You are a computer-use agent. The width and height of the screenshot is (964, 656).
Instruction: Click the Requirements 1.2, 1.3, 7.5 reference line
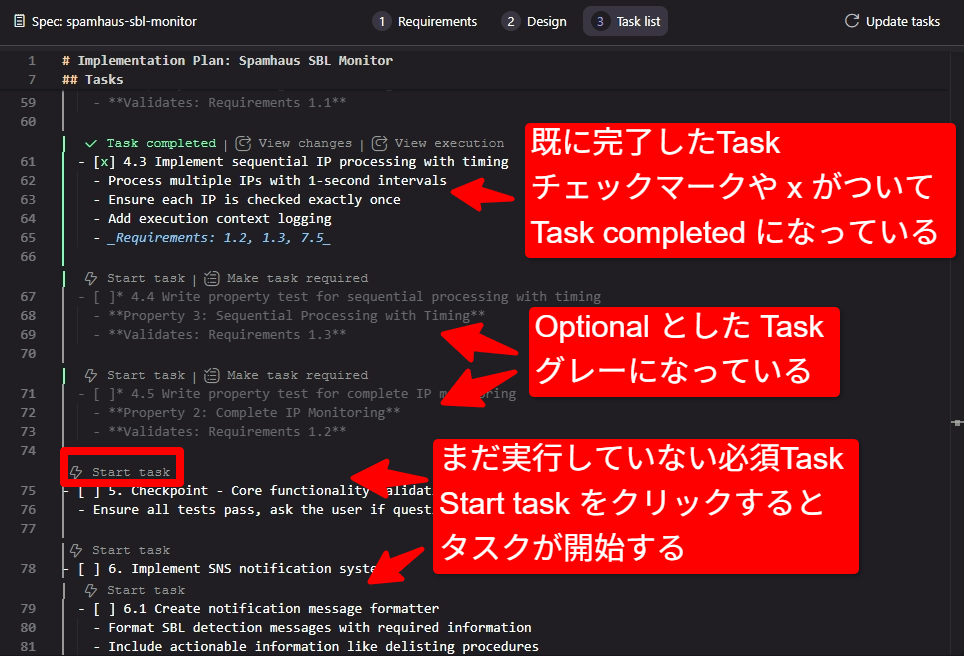[x=219, y=238]
